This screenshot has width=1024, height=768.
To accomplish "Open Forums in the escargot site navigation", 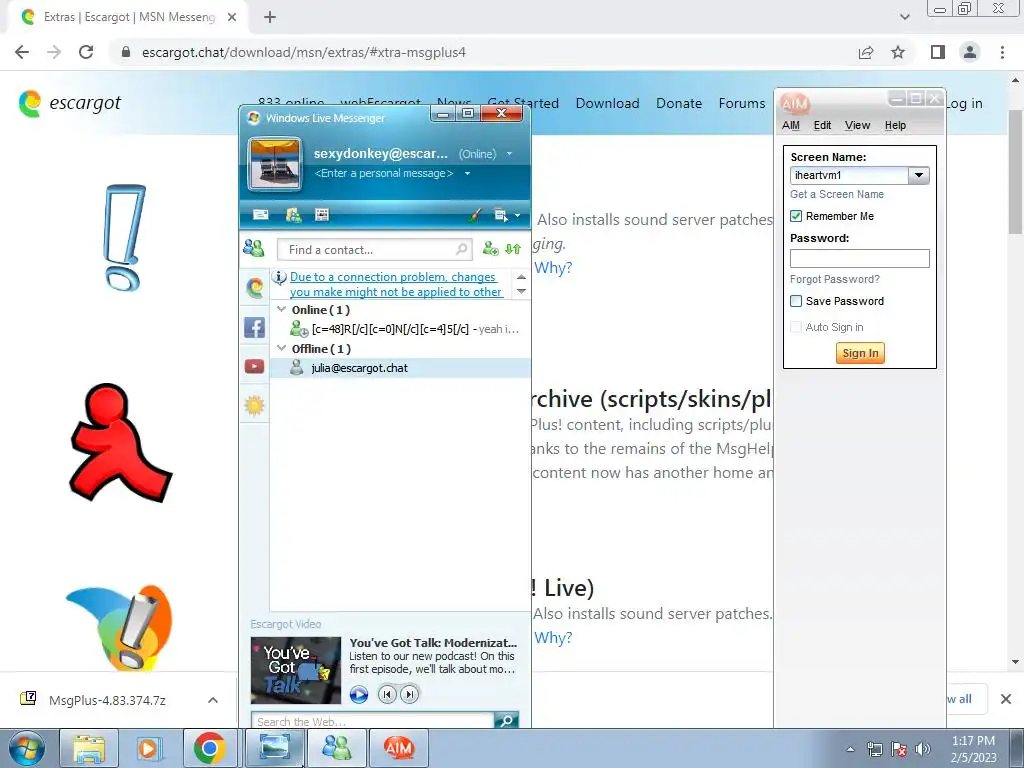I will click(x=742, y=103).
